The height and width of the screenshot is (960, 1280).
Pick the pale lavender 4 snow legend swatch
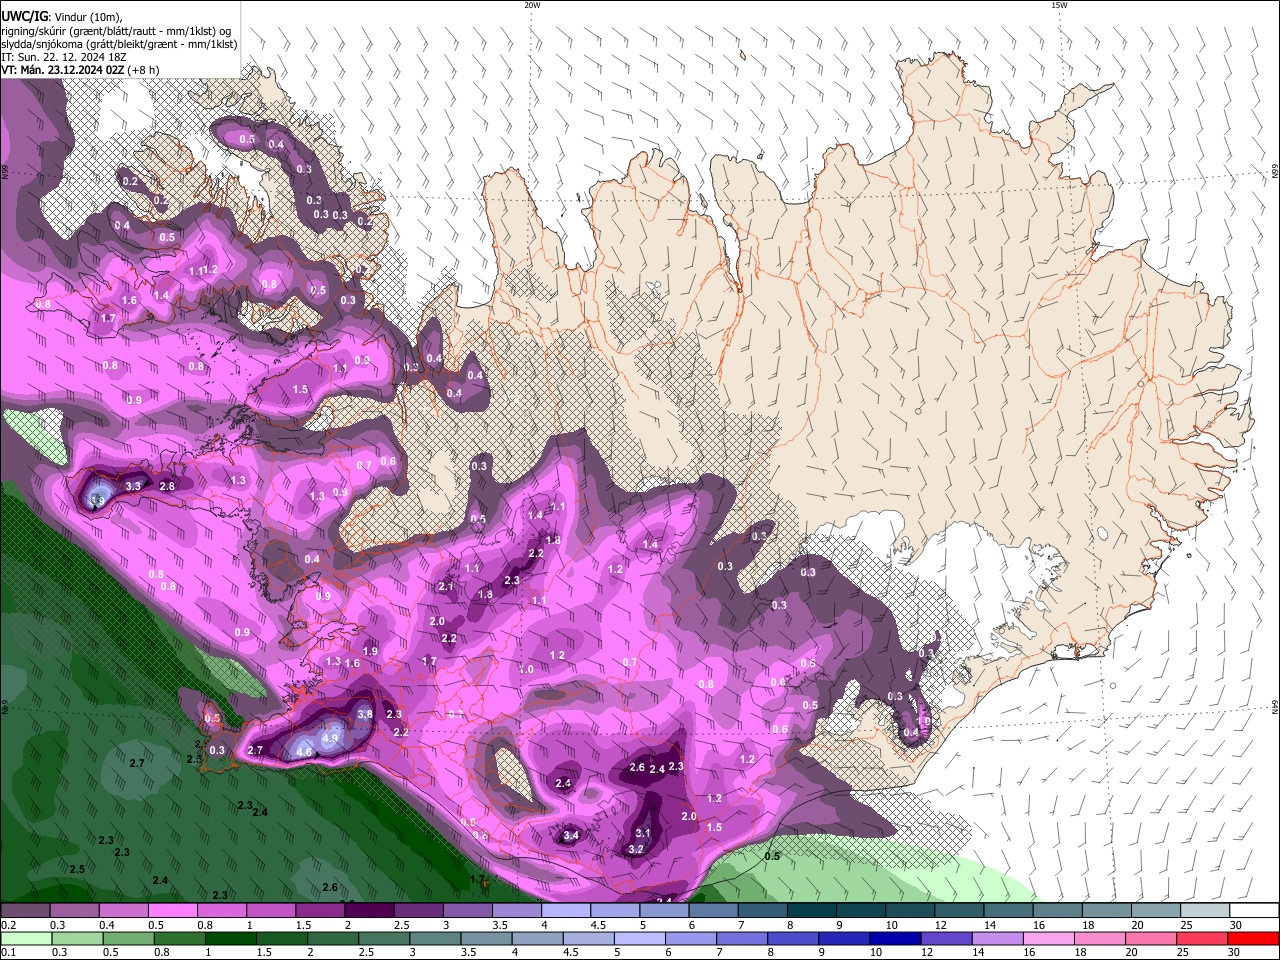coord(566,910)
